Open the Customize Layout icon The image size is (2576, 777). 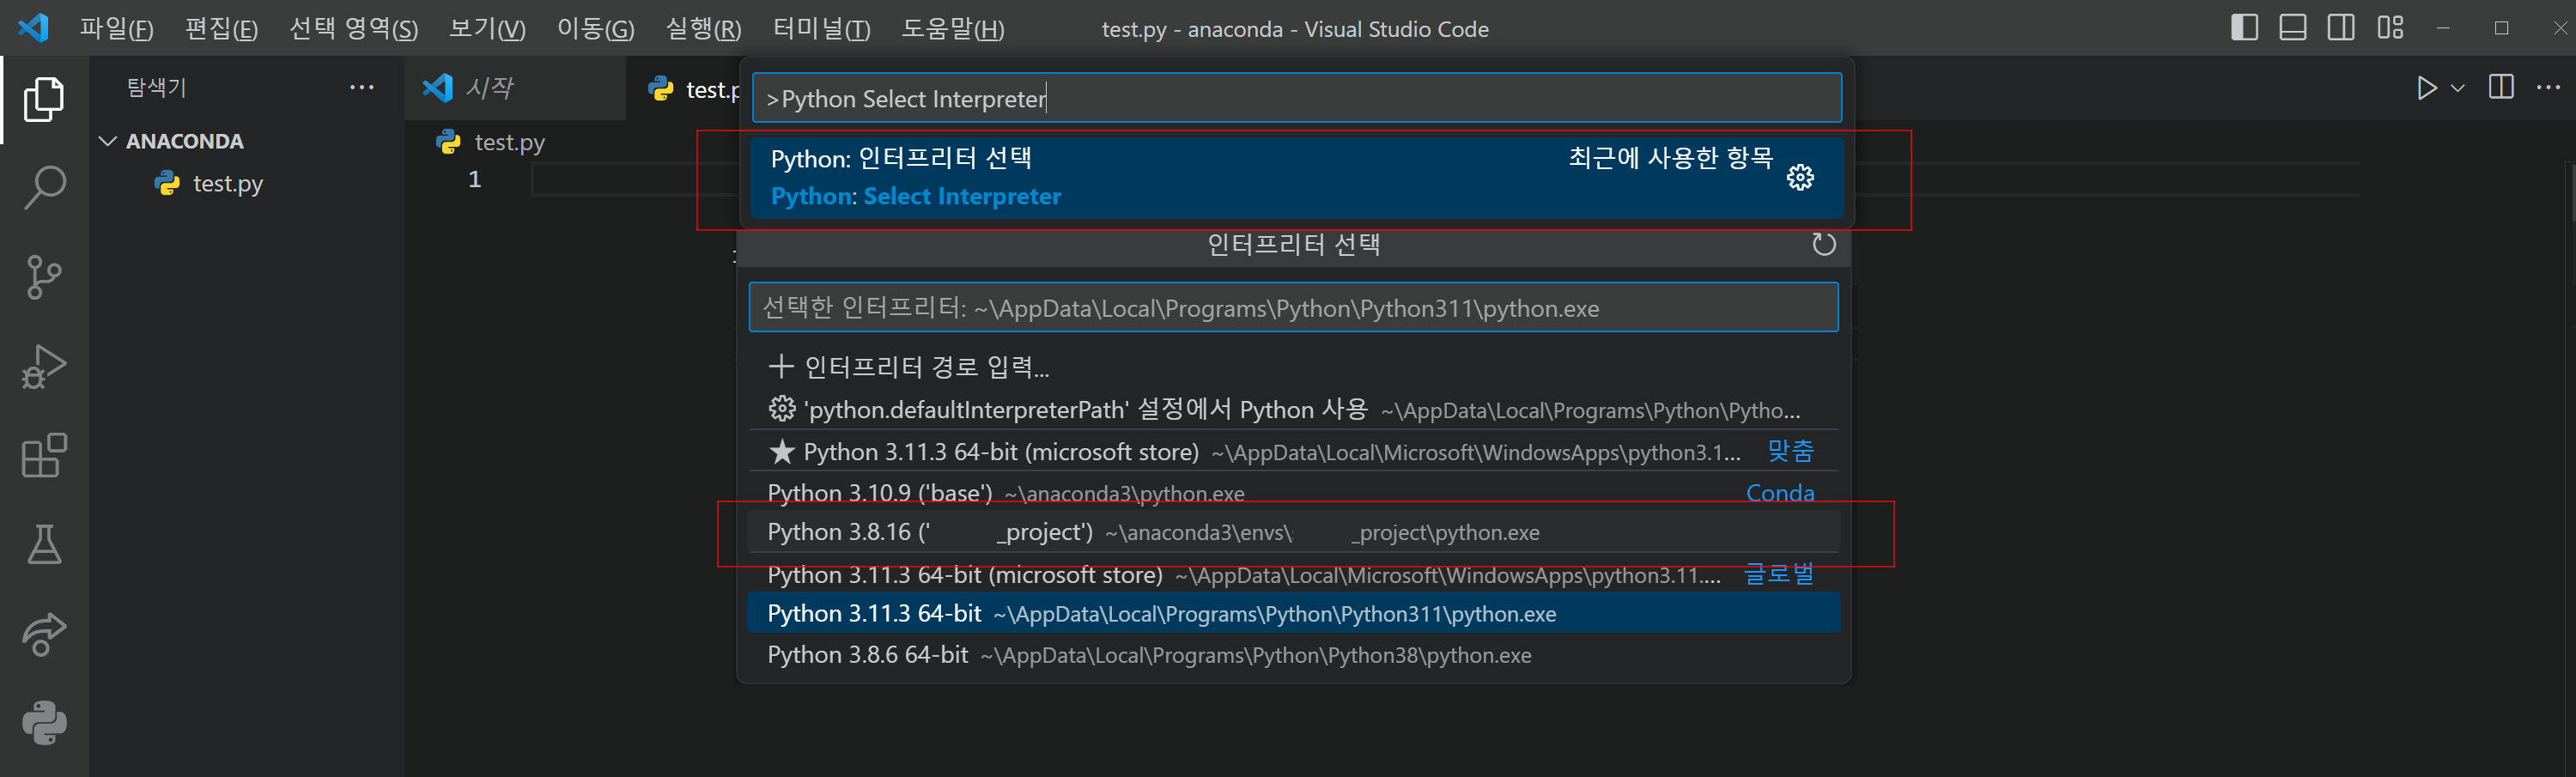click(x=2390, y=28)
